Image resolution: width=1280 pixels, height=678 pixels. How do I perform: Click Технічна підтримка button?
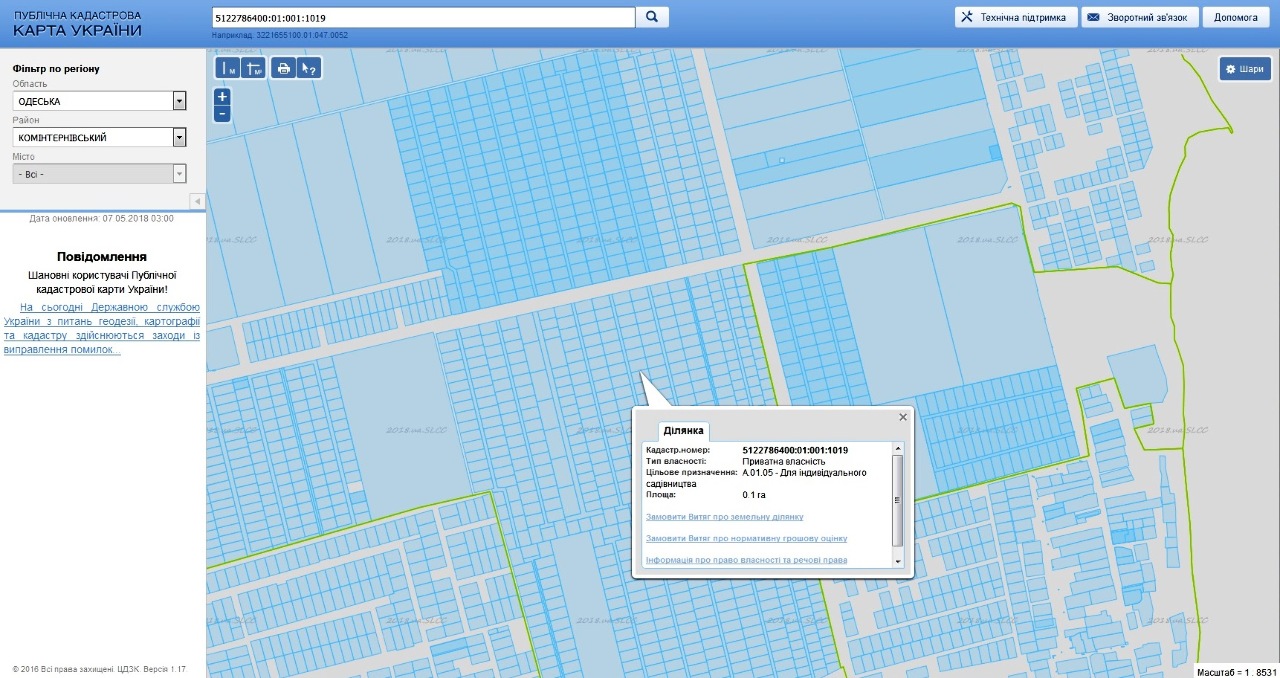coord(1016,18)
